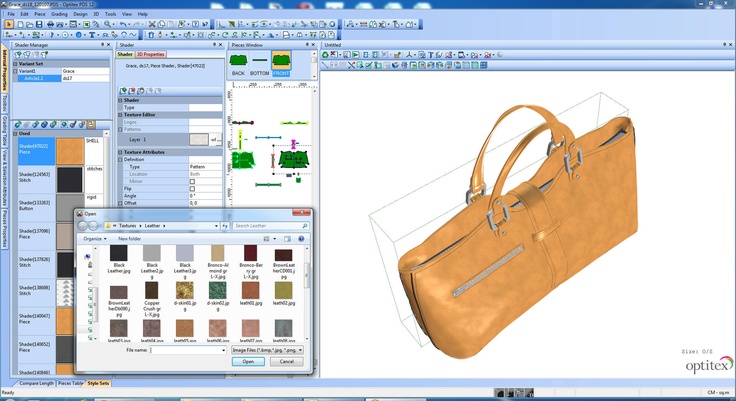Click the preview pane icon in Open dialog
The width and height of the screenshot is (736, 401).
click(x=287, y=239)
